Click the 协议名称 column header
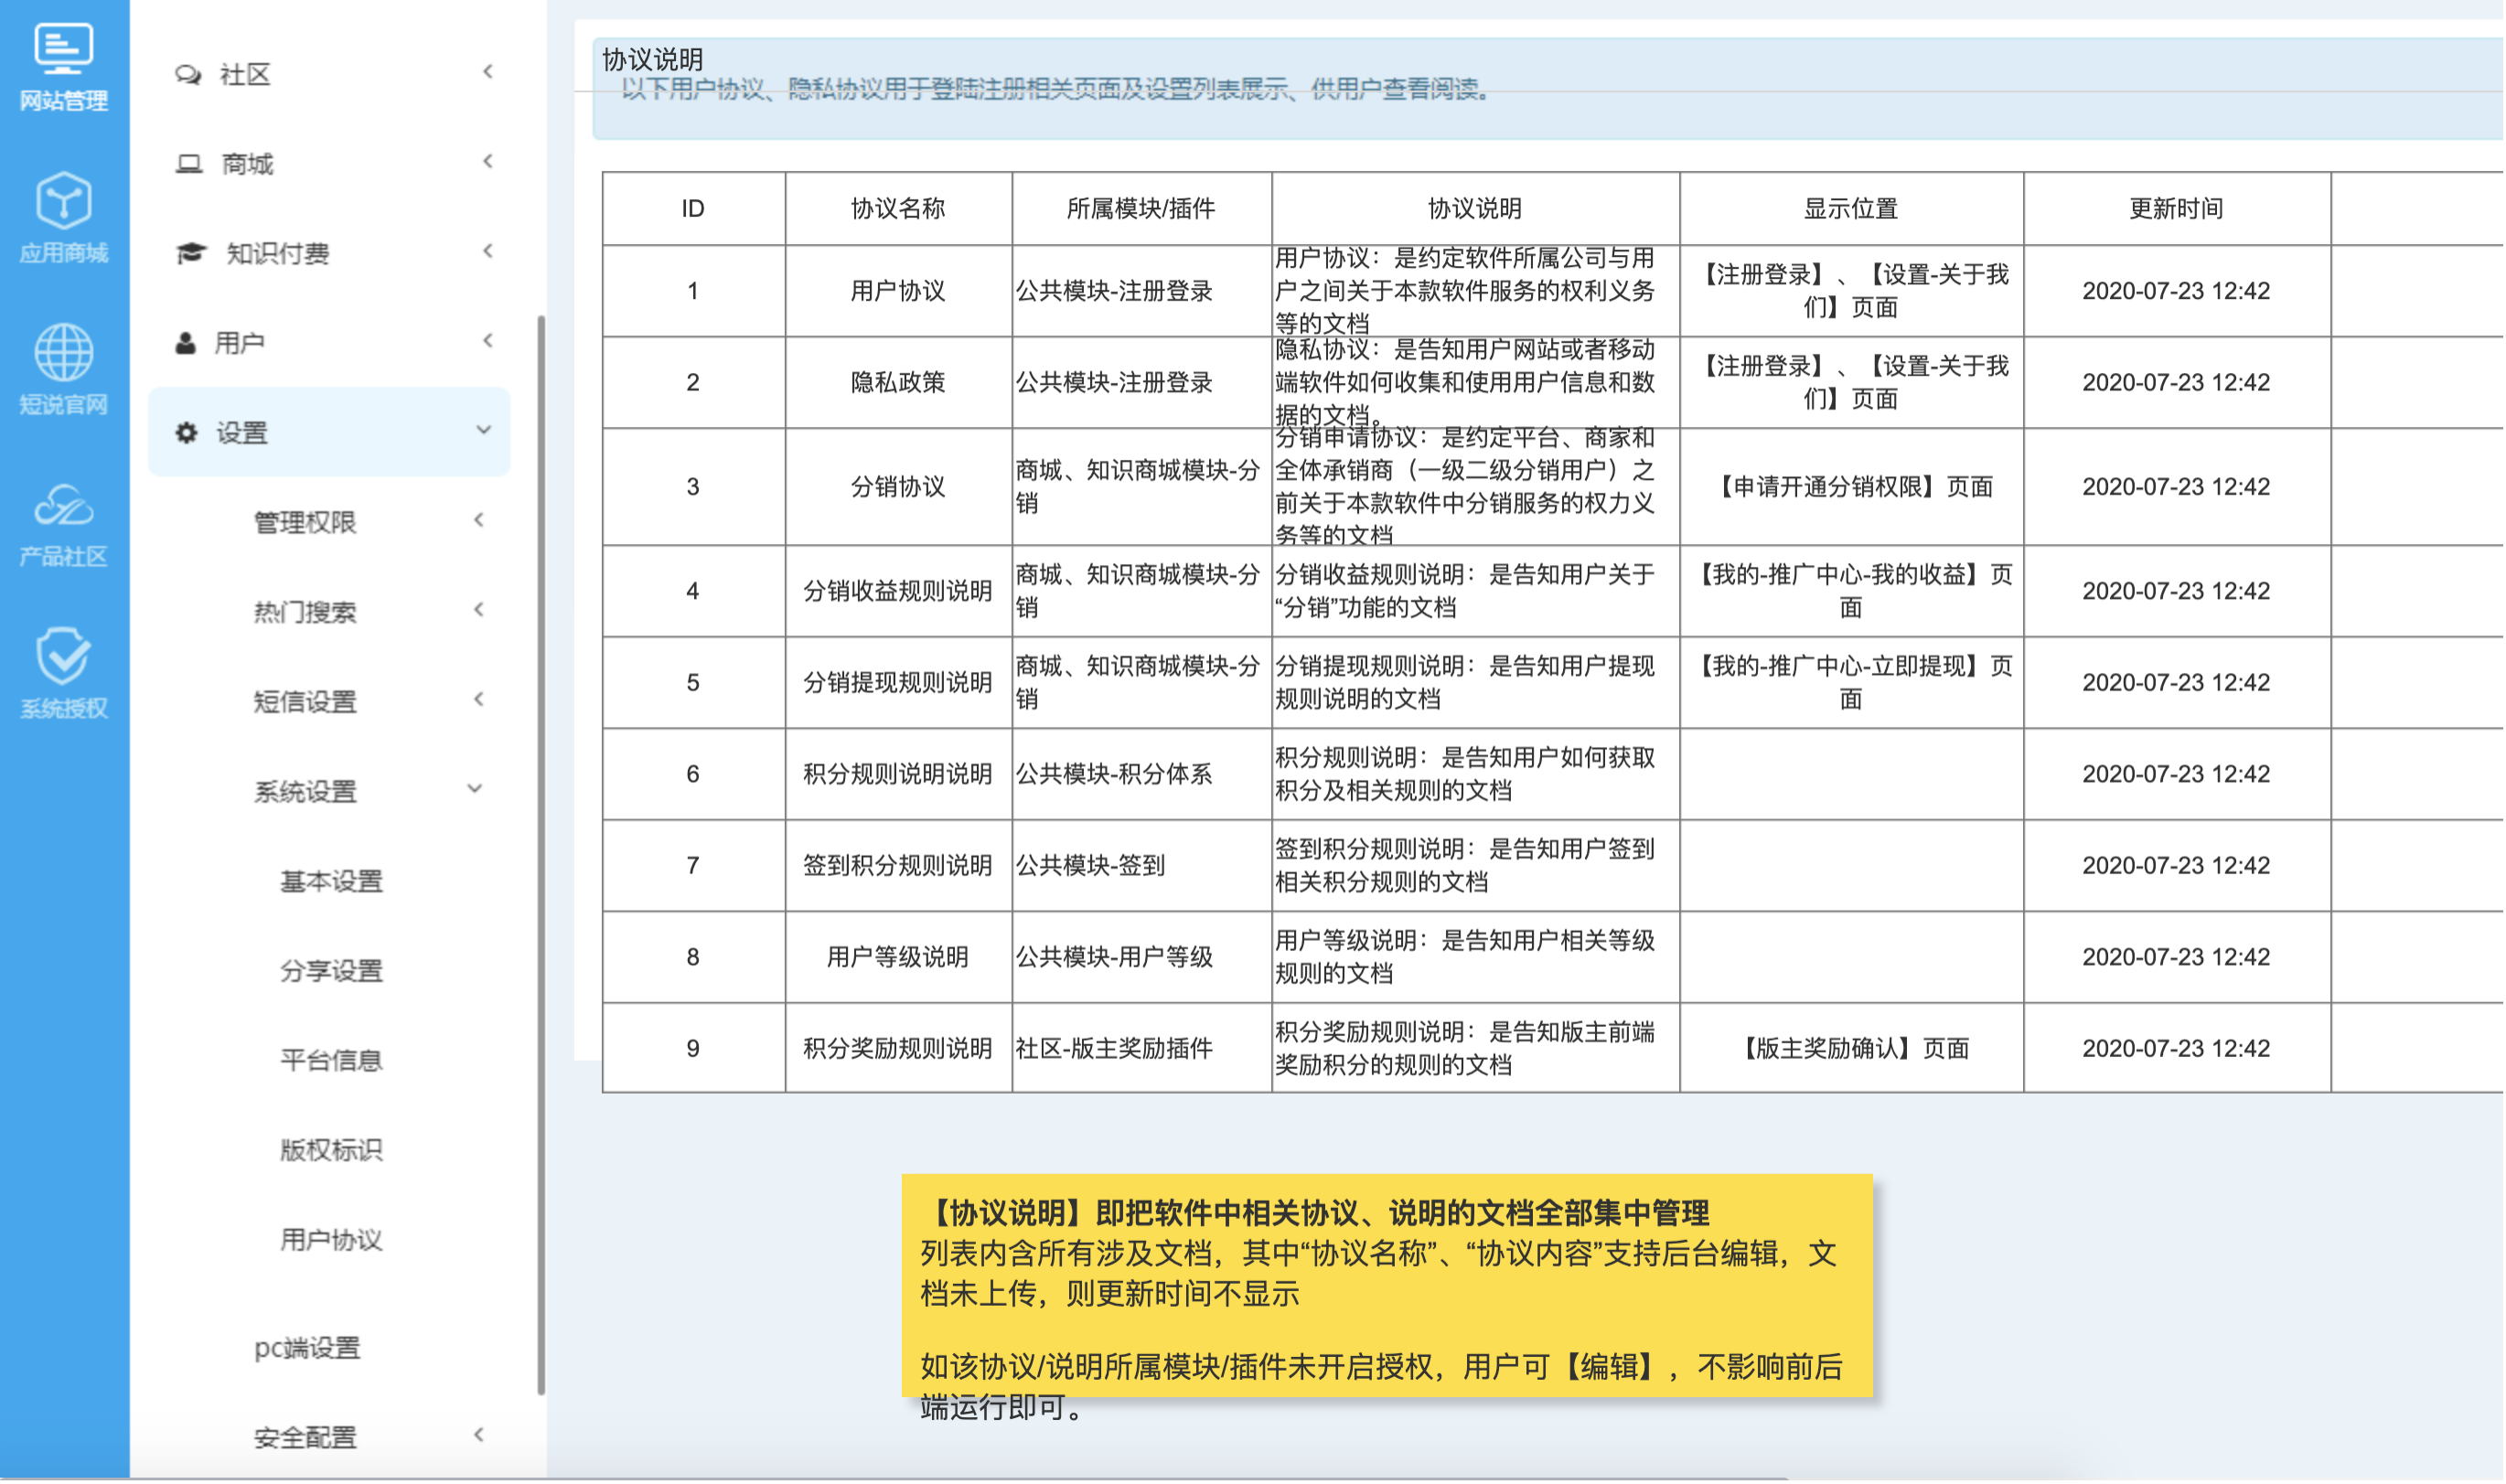Image resolution: width=2506 pixels, height=1484 pixels. [x=899, y=209]
